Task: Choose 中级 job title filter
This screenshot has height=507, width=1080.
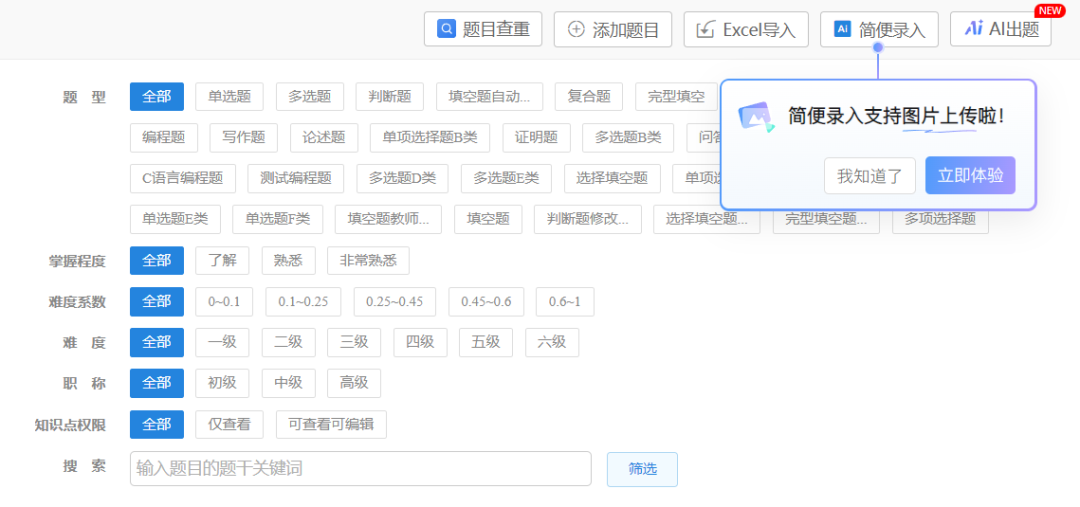Action: pyautogui.click(x=288, y=383)
